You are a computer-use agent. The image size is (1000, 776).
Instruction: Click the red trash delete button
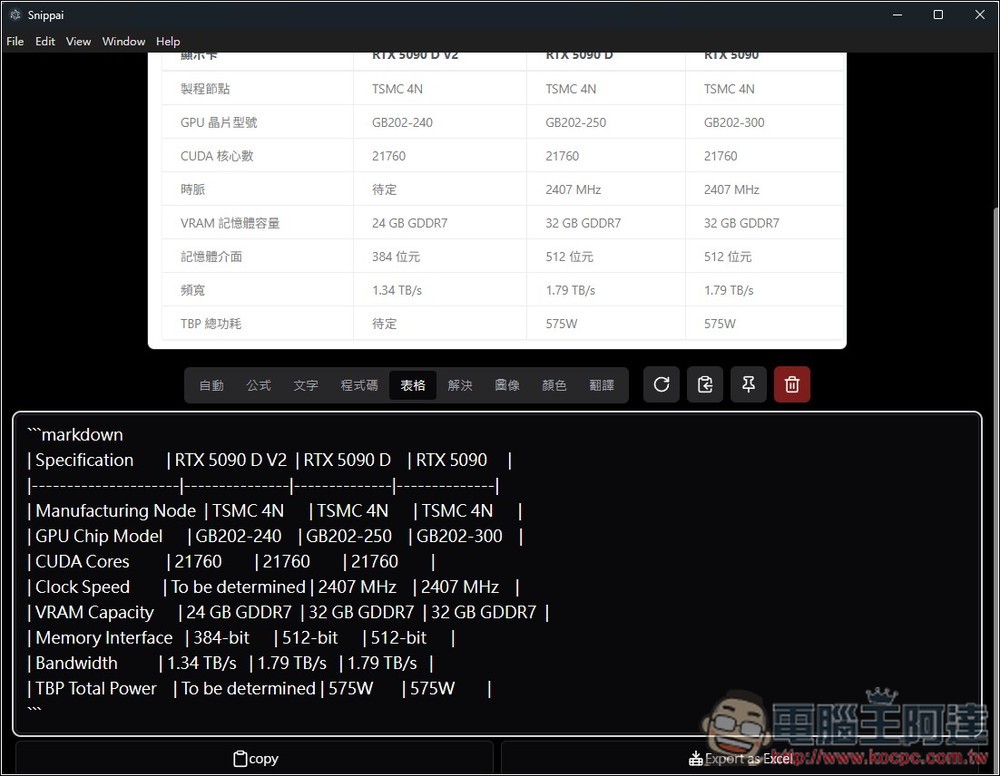coord(792,384)
